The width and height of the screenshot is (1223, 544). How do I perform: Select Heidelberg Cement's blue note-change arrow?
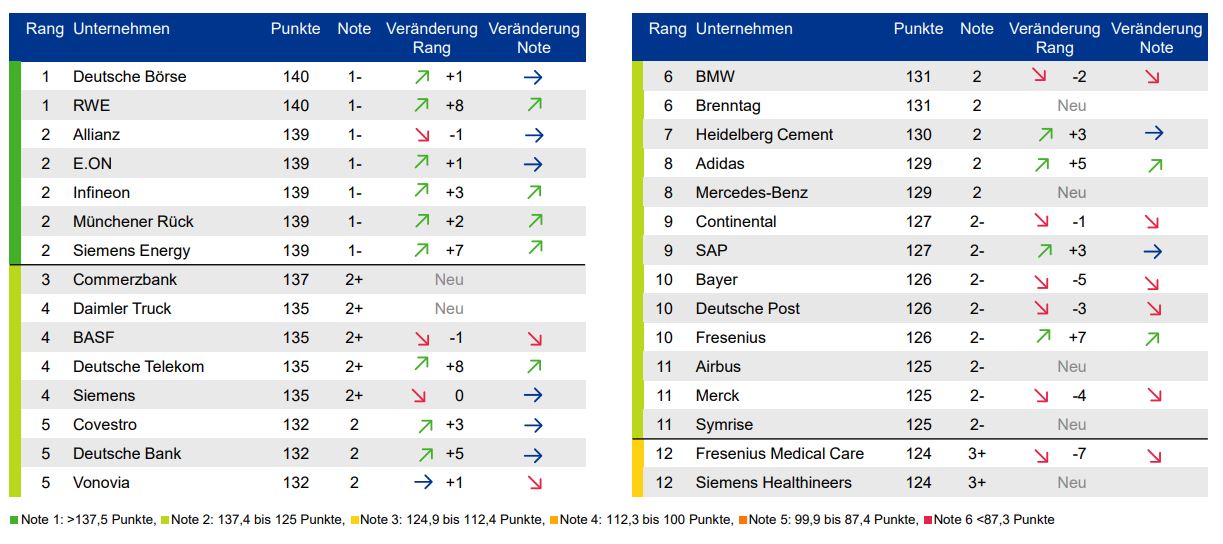pos(1154,134)
